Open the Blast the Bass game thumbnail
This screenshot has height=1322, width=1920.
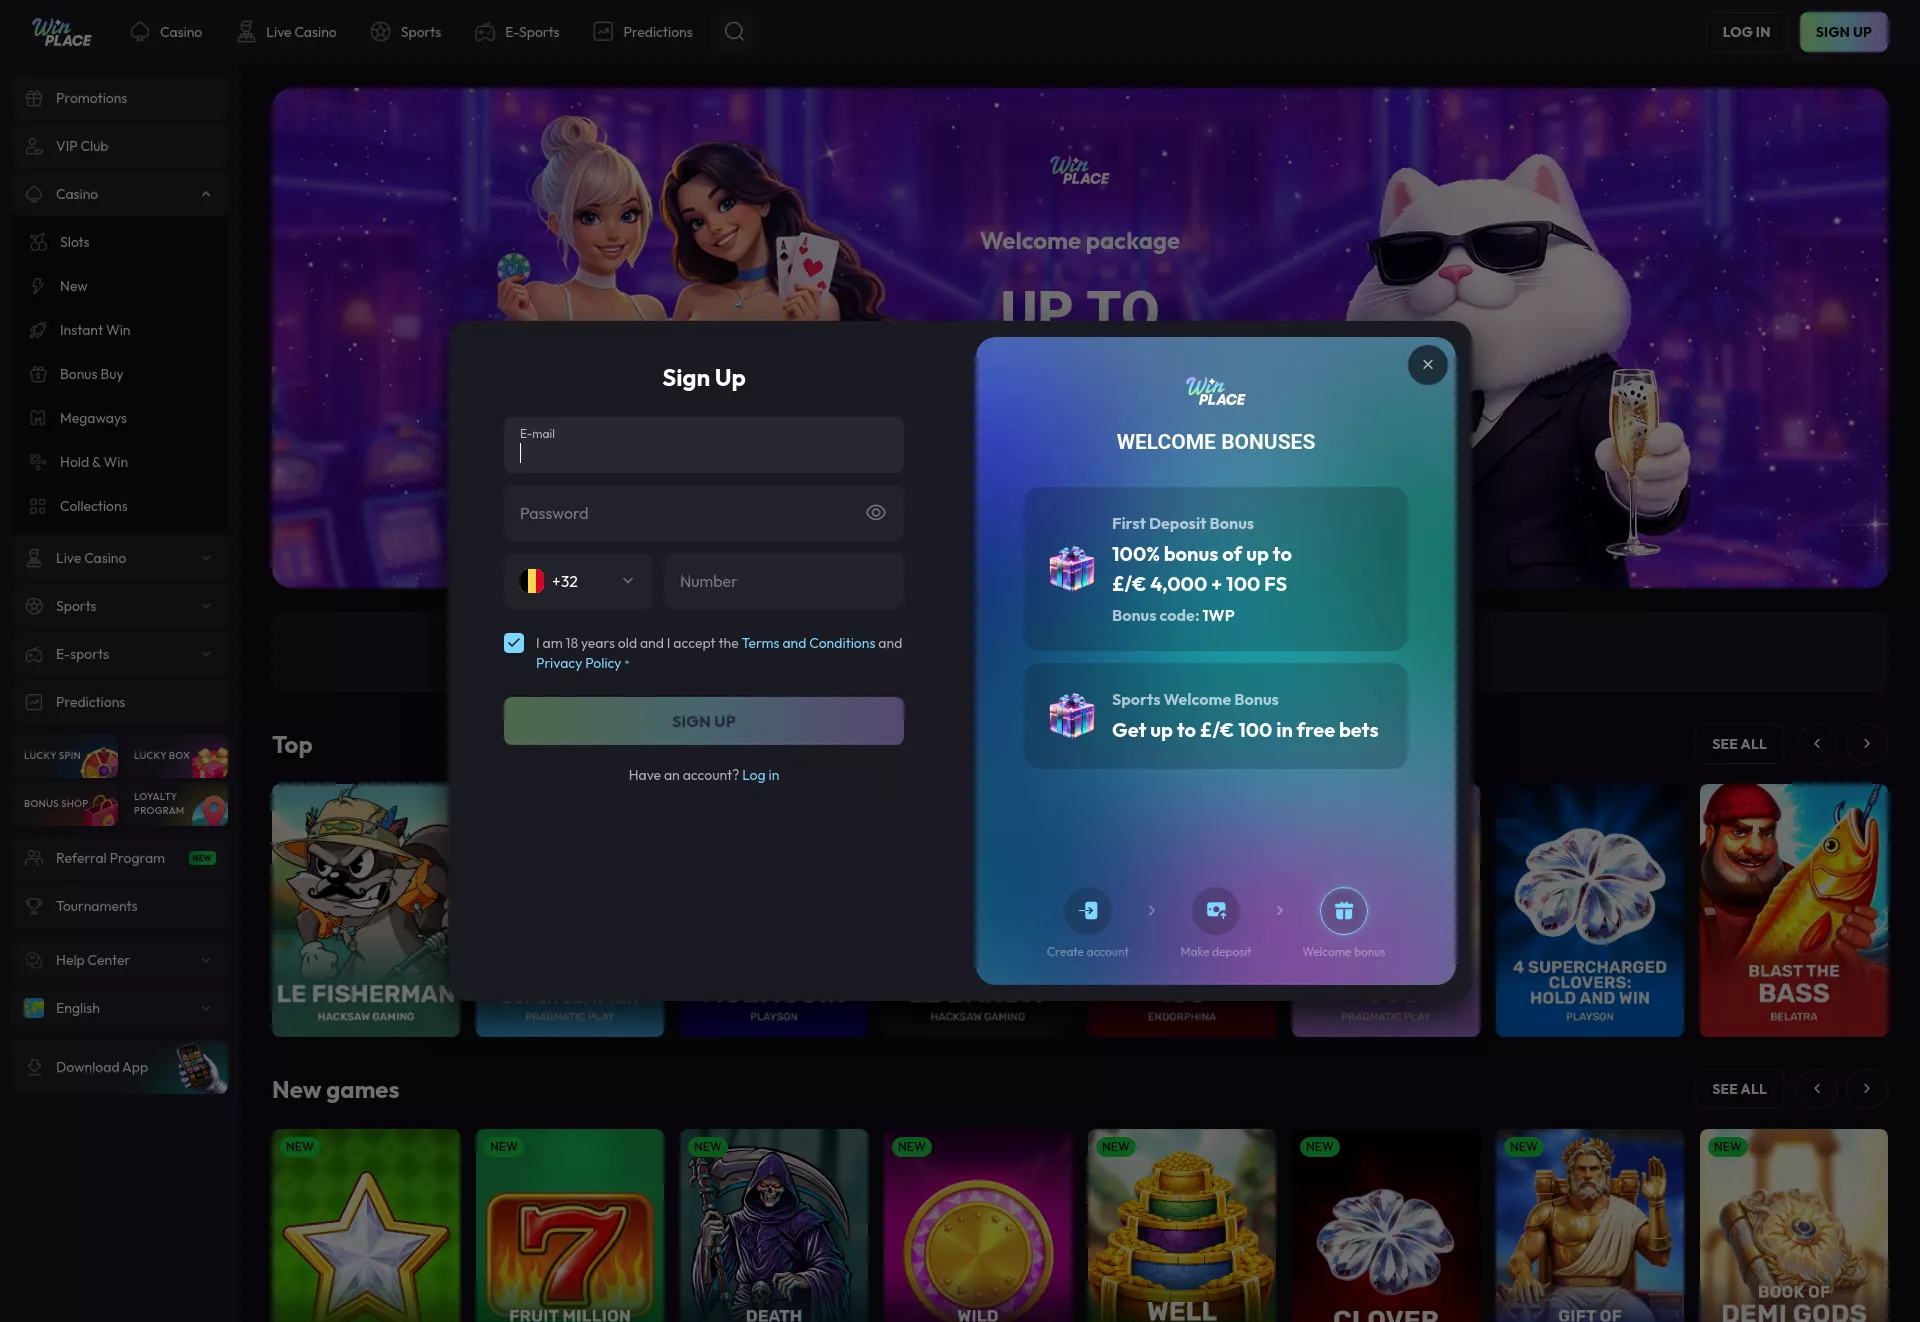pyautogui.click(x=1794, y=910)
